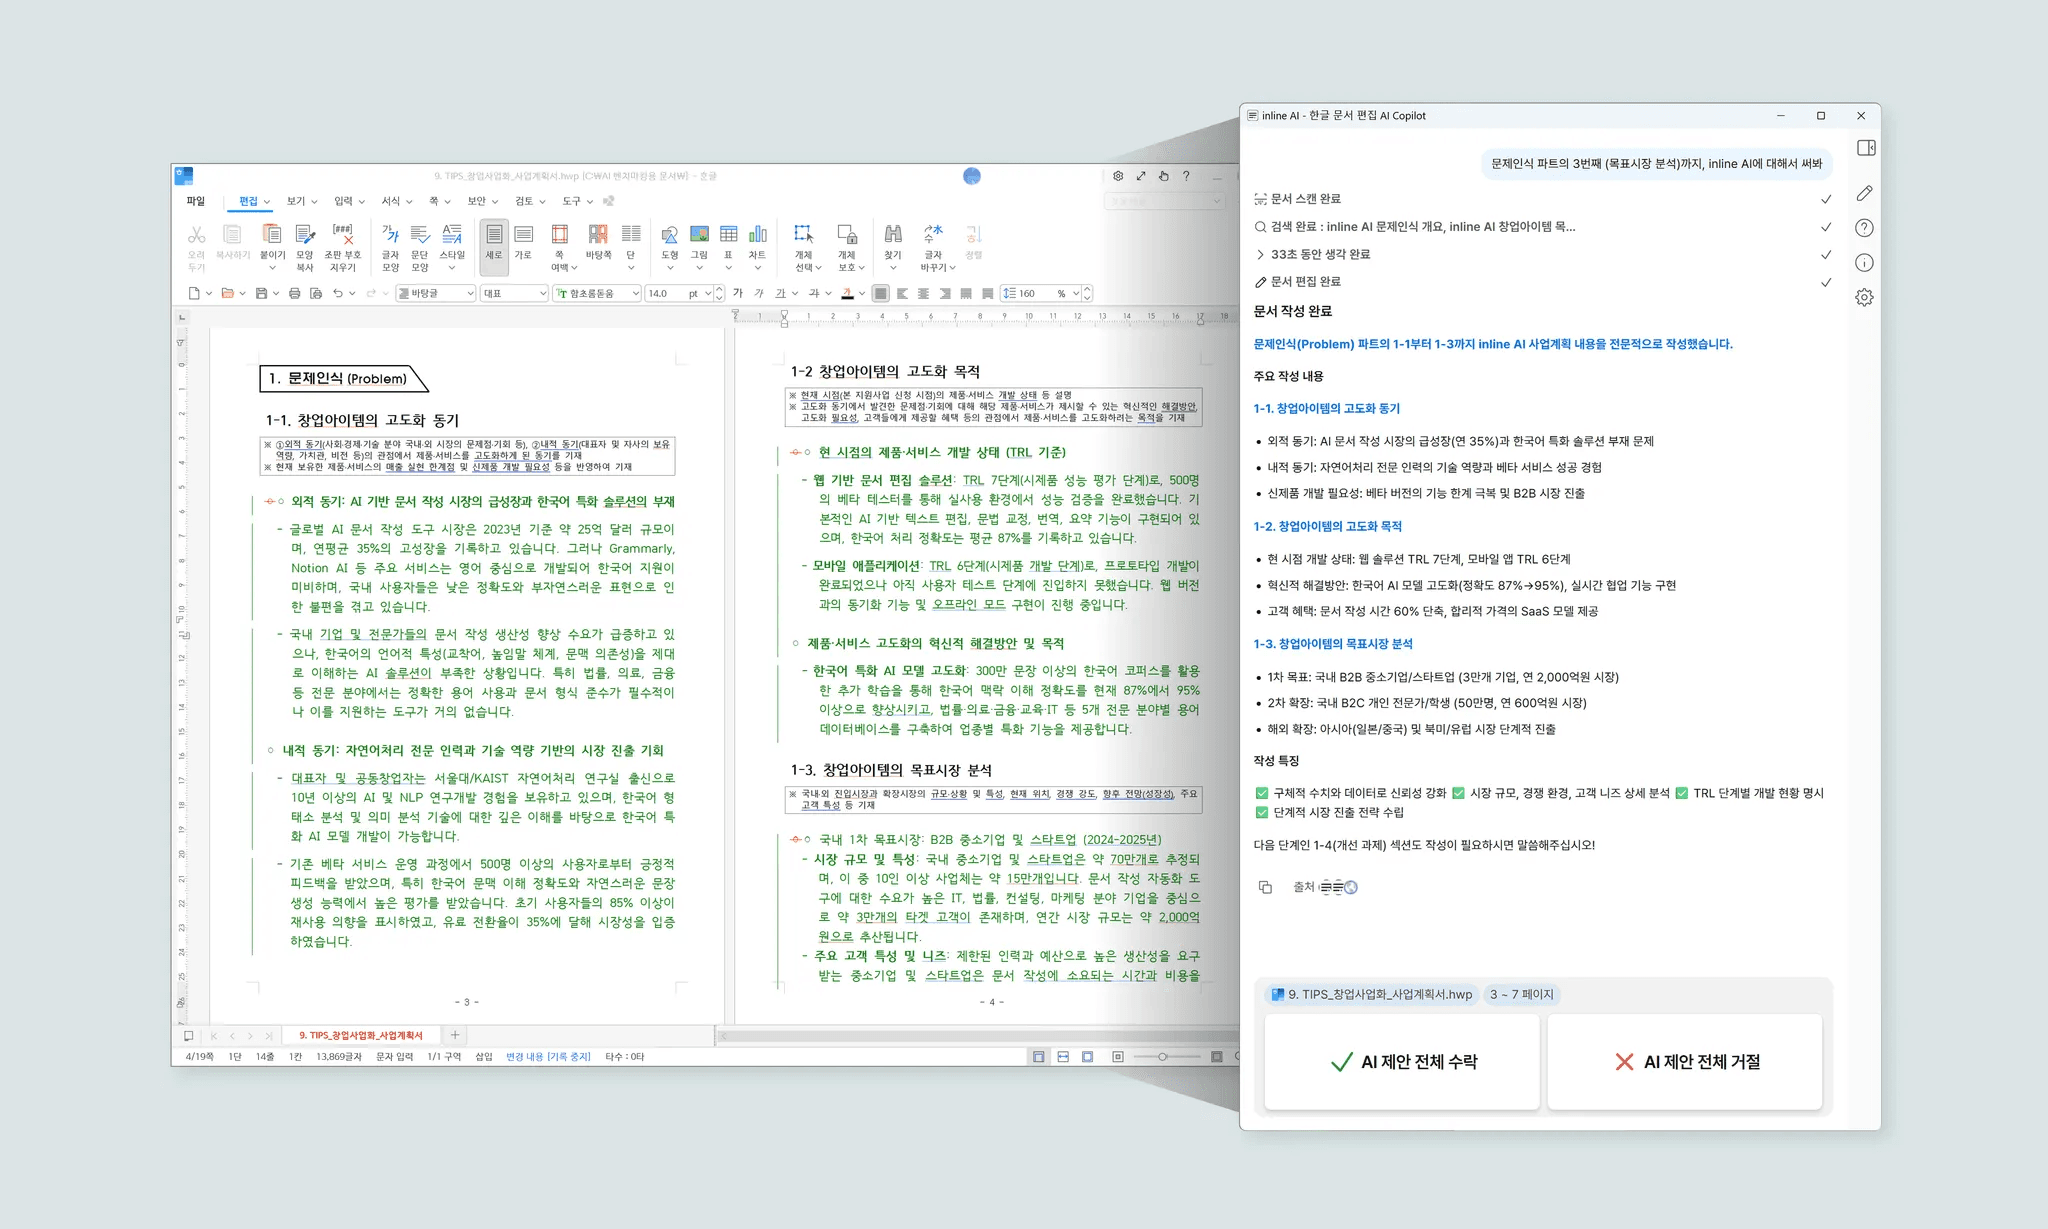Click the Paste (붙이기) clipboard icon

coord(271,235)
